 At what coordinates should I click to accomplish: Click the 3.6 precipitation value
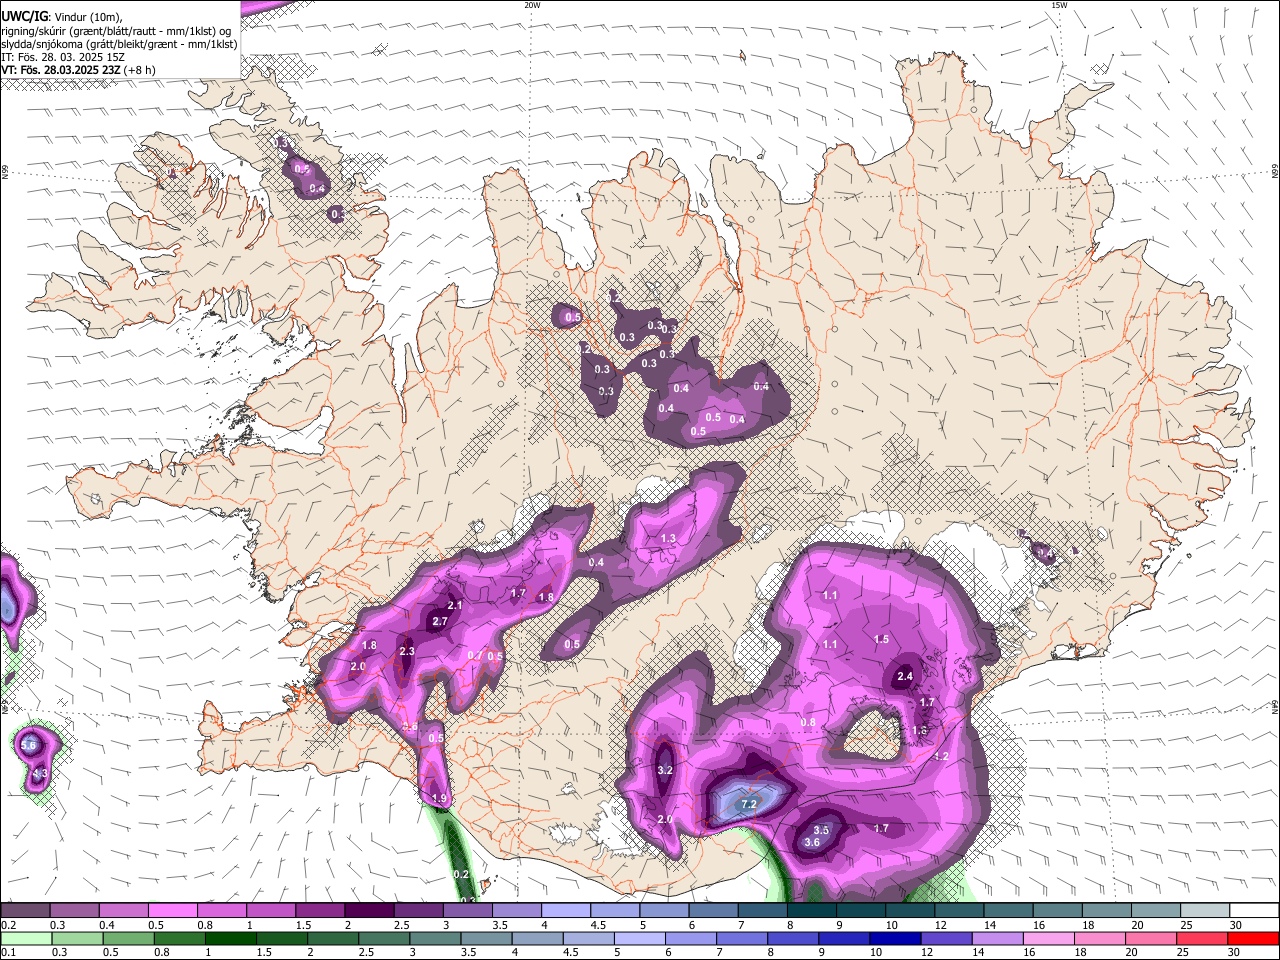click(x=812, y=843)
